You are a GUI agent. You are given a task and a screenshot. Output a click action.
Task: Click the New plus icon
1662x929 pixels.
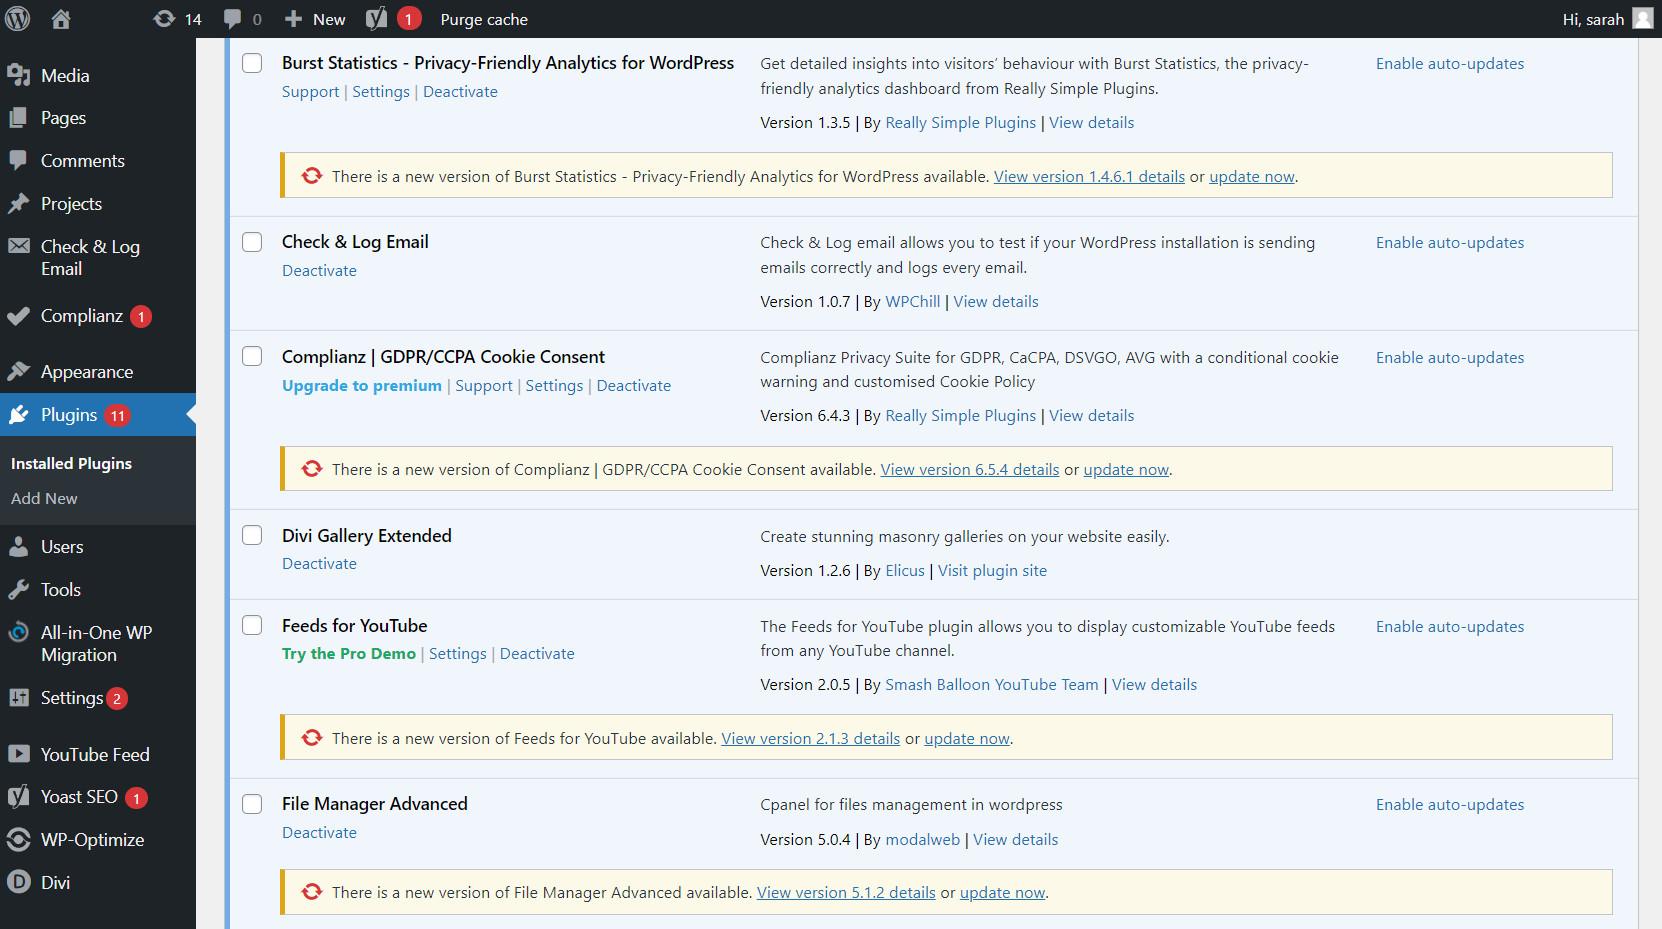click(x=293, y=18)
